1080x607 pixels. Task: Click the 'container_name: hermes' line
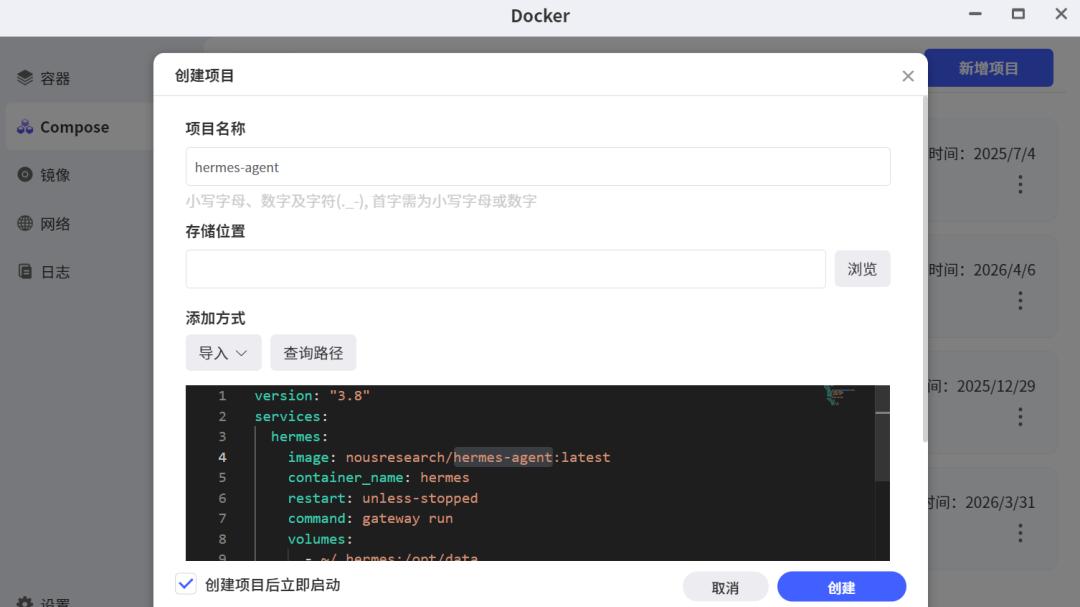pos(378,477)
